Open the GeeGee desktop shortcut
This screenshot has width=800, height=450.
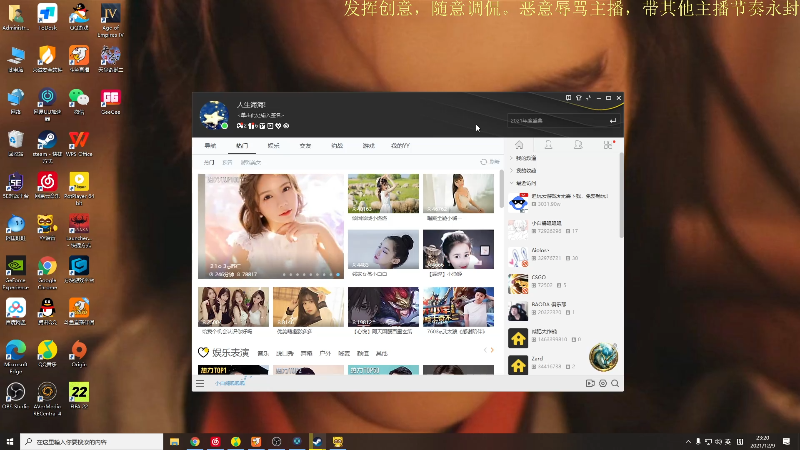[x=110, y=102]
